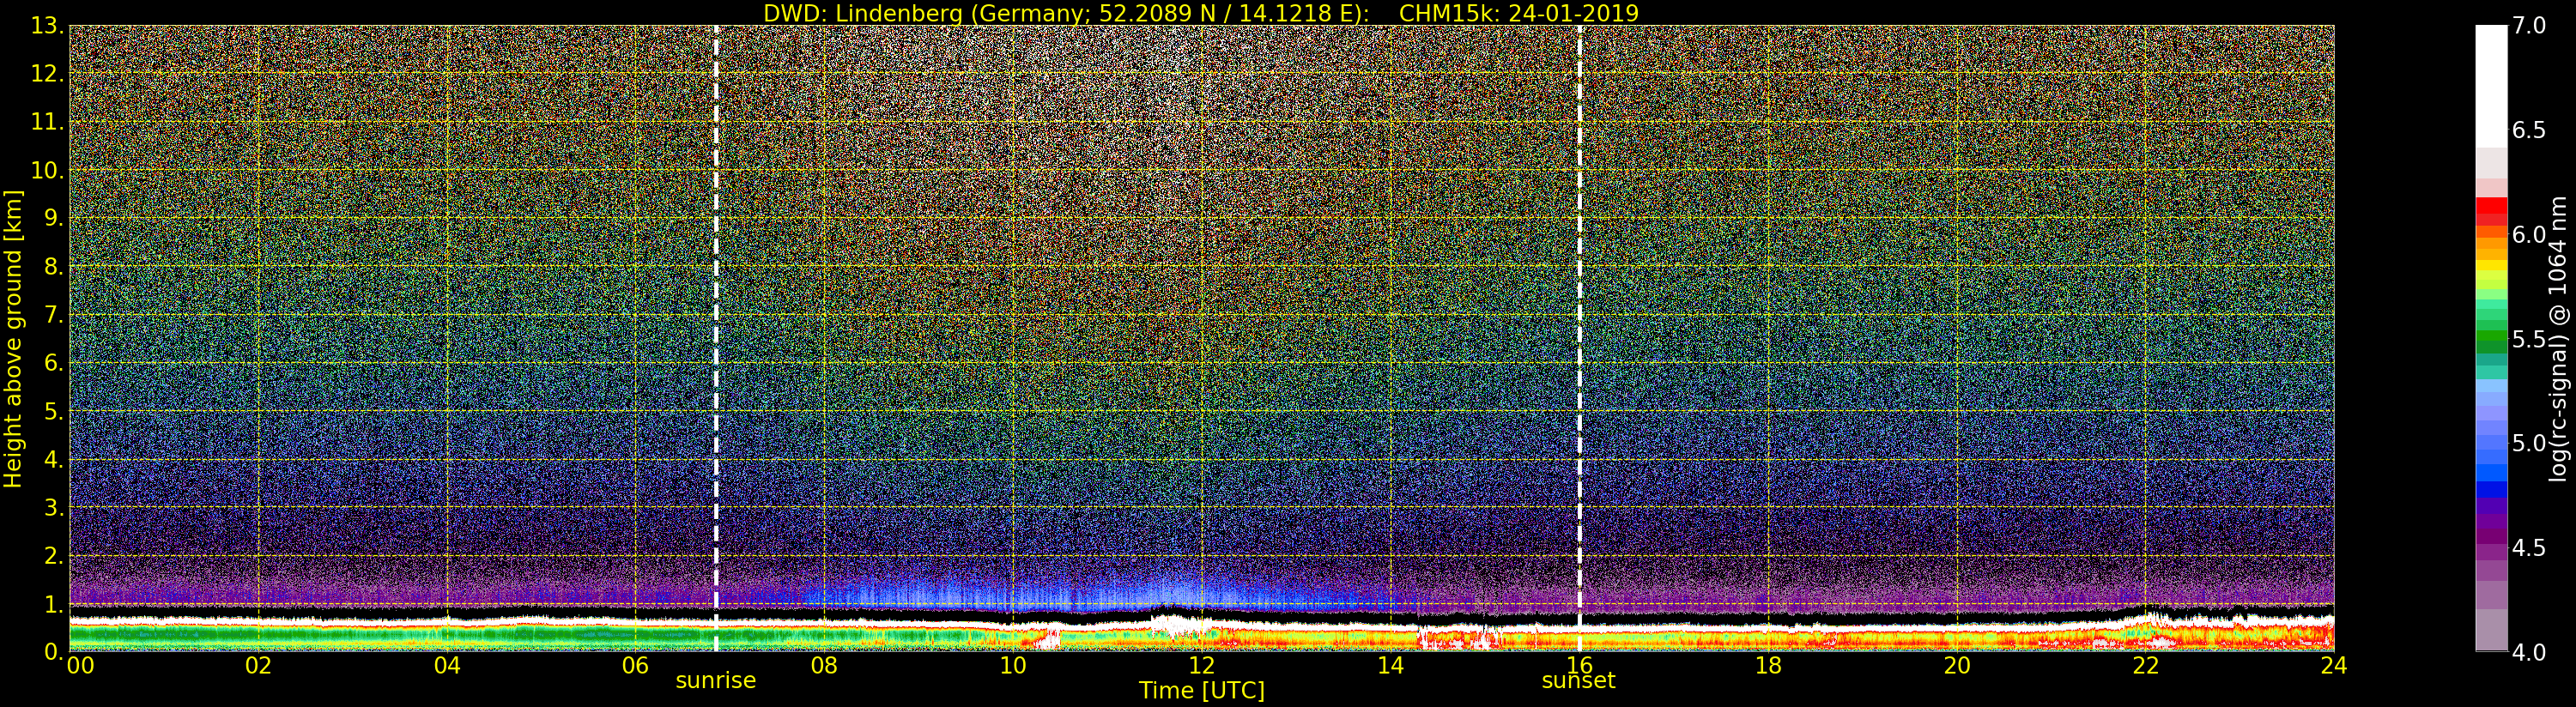Click the blue aerosol layer above 1 km near 10 UTC
The image size is (2576, 707).
pos(1013,594)
